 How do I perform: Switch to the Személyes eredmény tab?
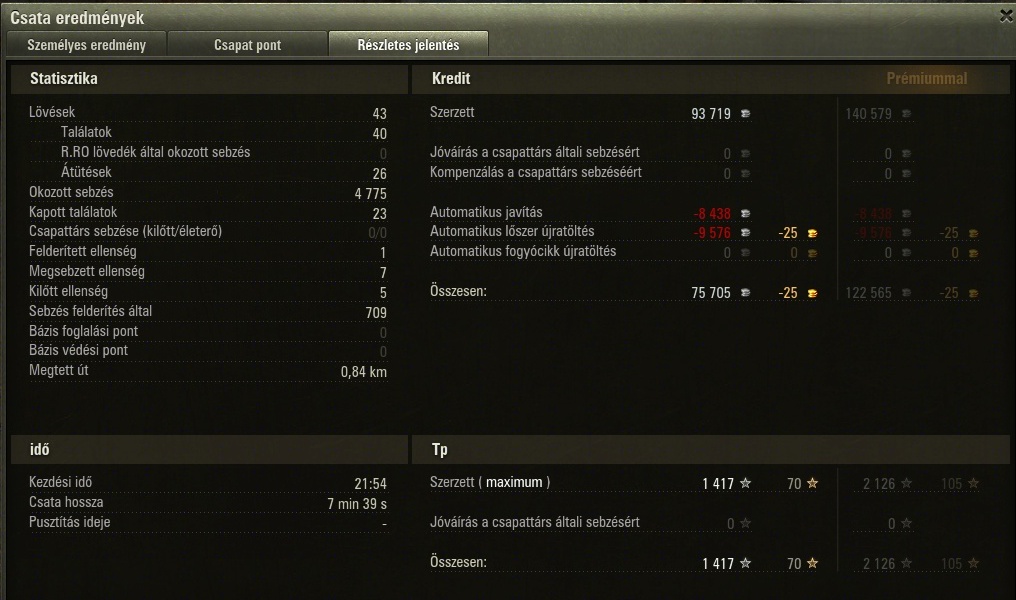tap(86, 45)
